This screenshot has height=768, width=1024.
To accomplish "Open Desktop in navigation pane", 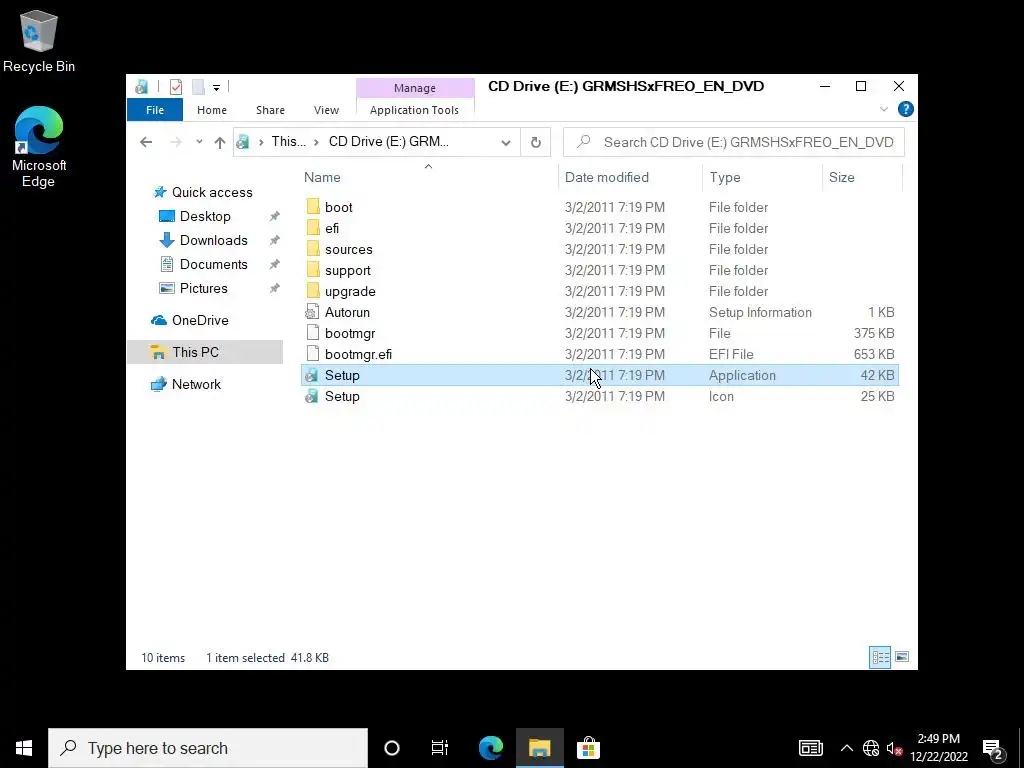I will [205, 216].
